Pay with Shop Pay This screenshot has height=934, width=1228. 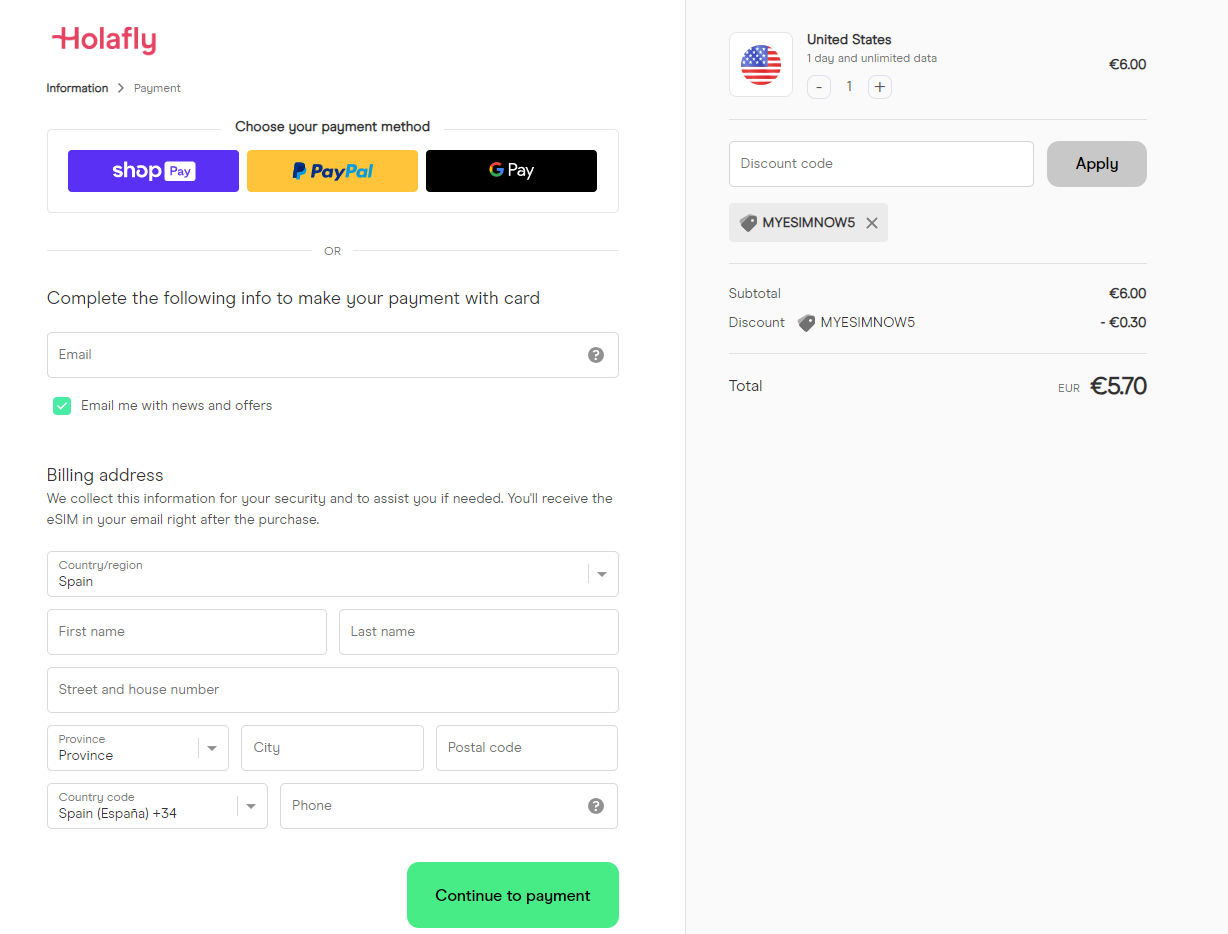click(x=153, y=171)
